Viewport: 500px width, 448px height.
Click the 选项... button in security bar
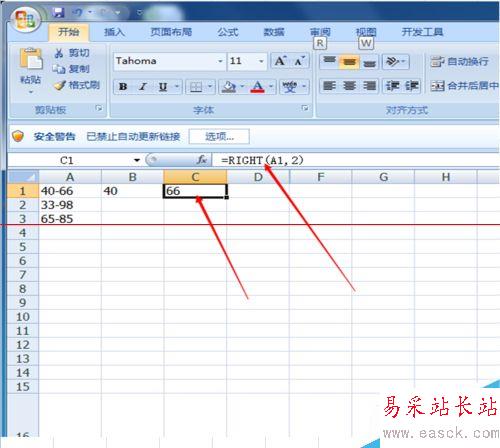click(x=219, y=136)
